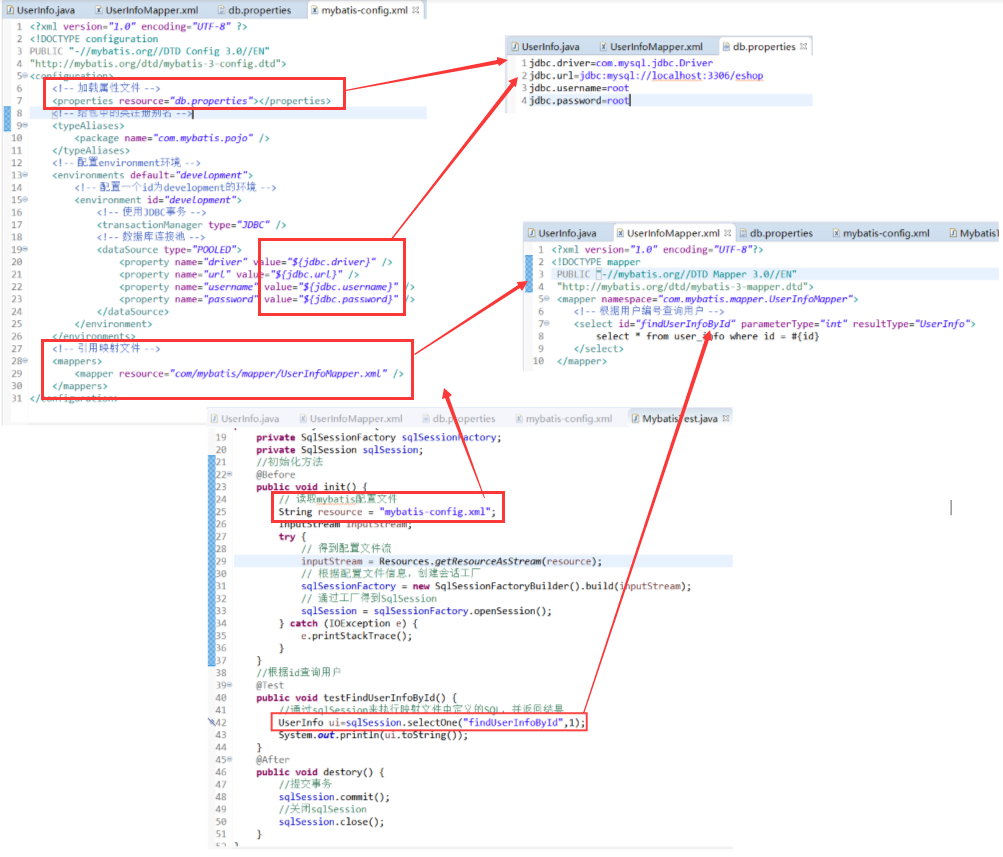Click the properties resource="db.properties" line

tap(192, 101)
